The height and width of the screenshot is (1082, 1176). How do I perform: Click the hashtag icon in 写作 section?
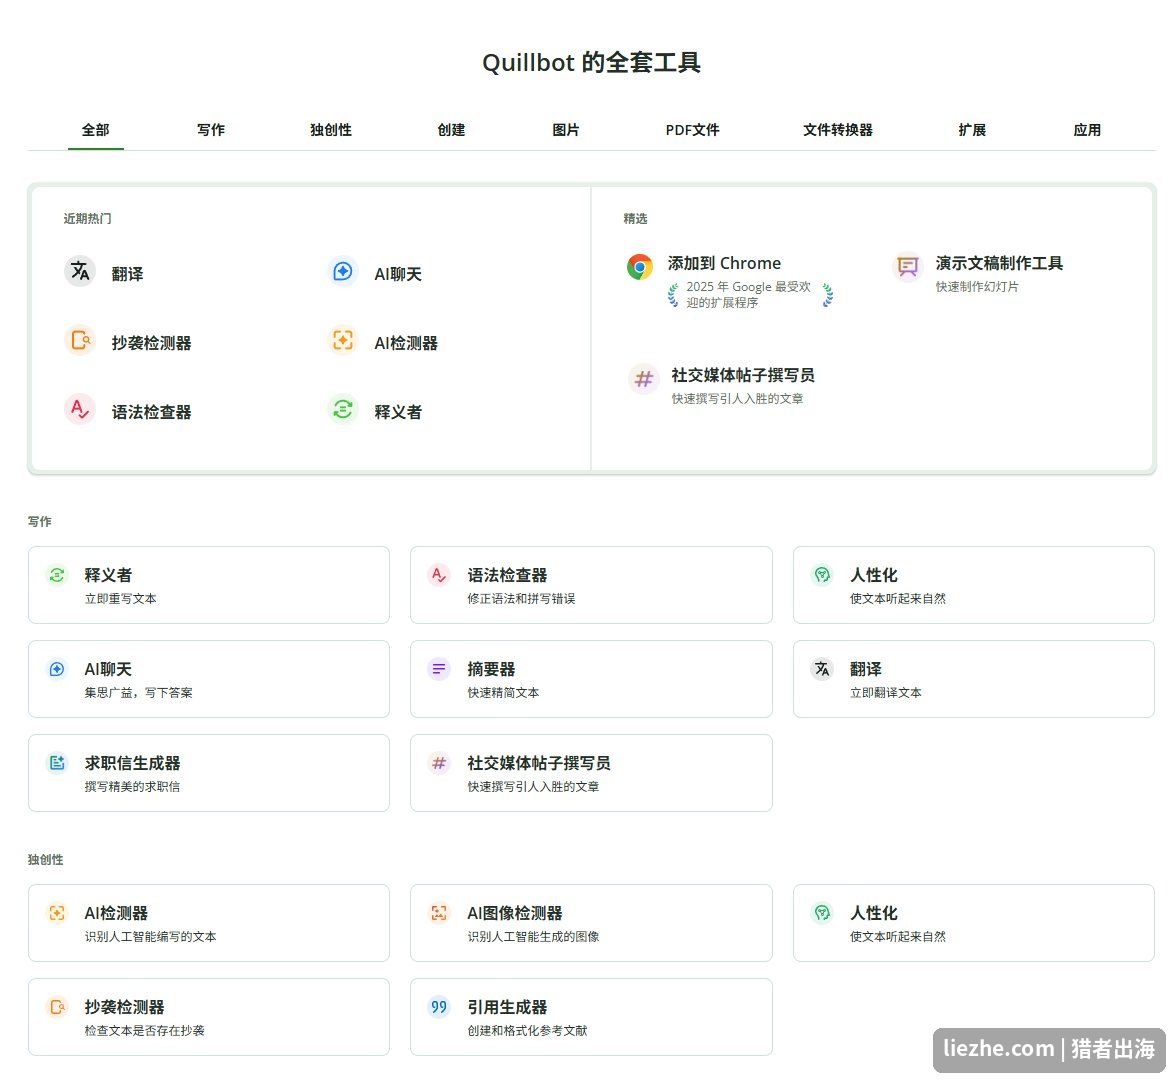[439, 763]
